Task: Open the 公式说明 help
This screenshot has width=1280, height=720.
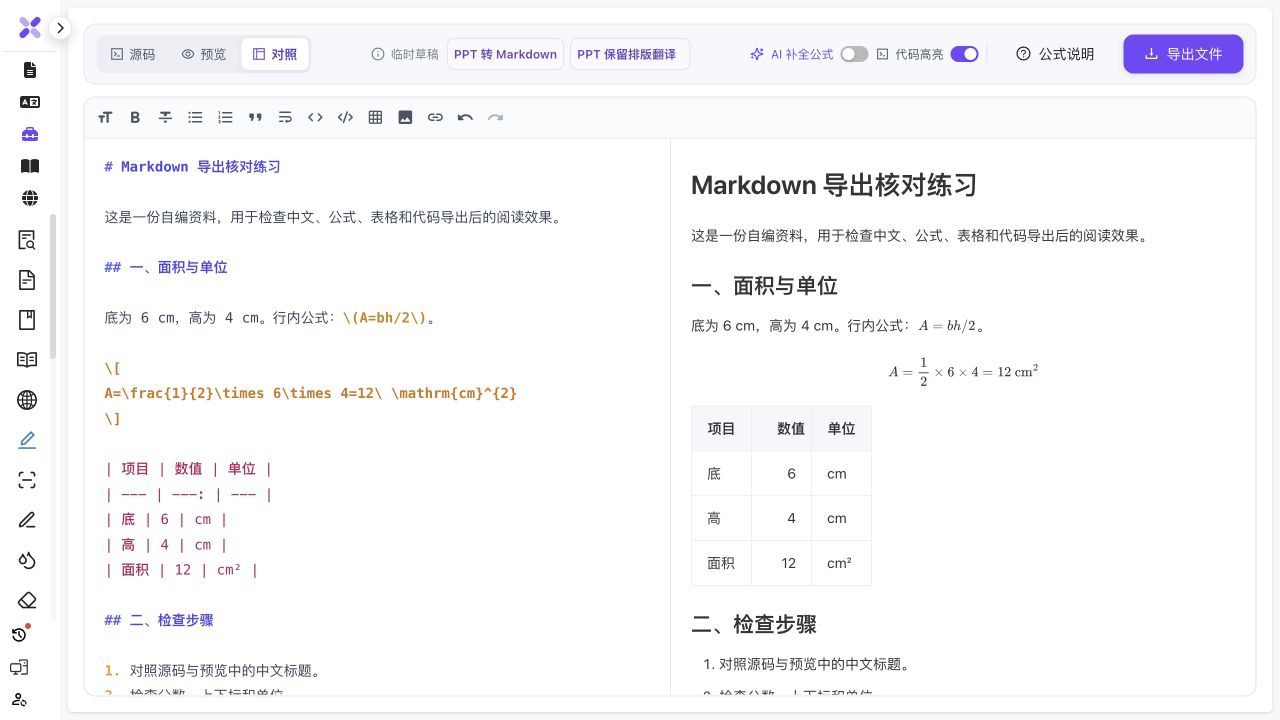Action: [x=1055, y=54]
